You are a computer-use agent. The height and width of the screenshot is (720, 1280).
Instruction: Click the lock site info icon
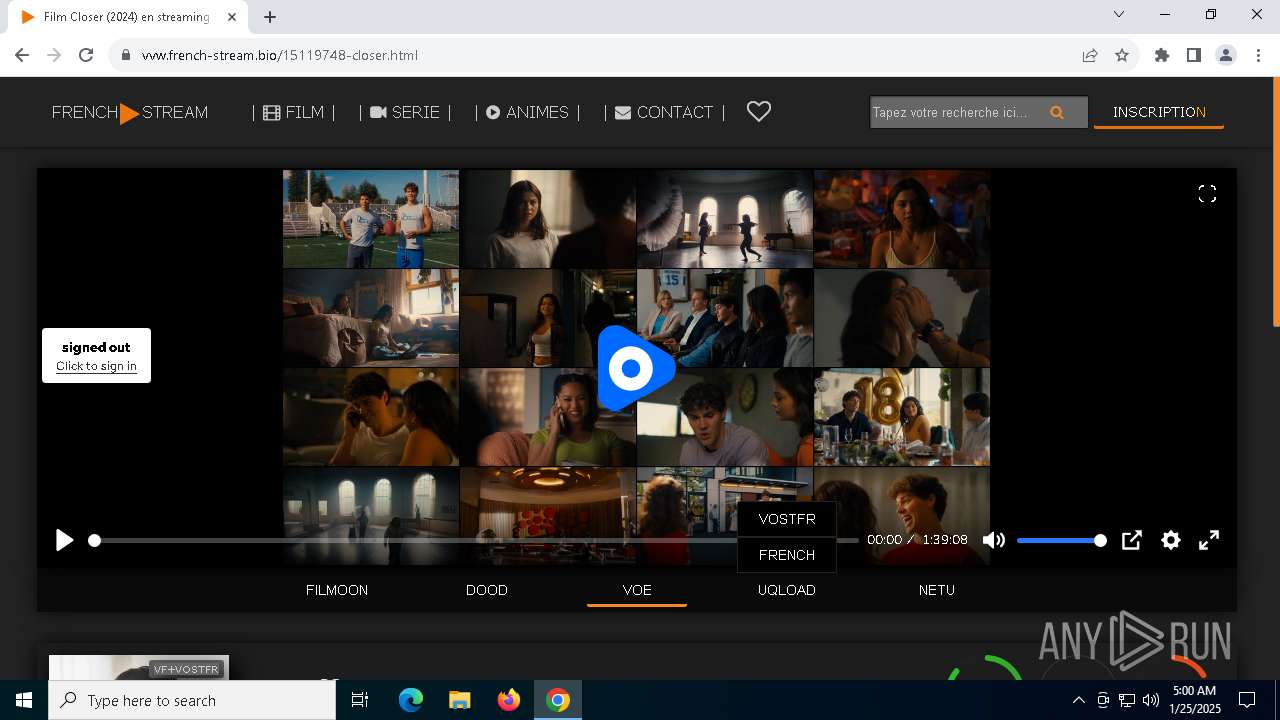(126, 55)
